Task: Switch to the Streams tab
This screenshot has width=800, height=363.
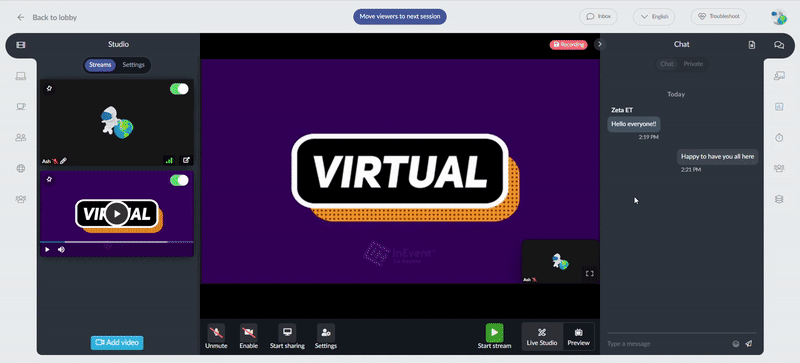Action: coord(100,65)
